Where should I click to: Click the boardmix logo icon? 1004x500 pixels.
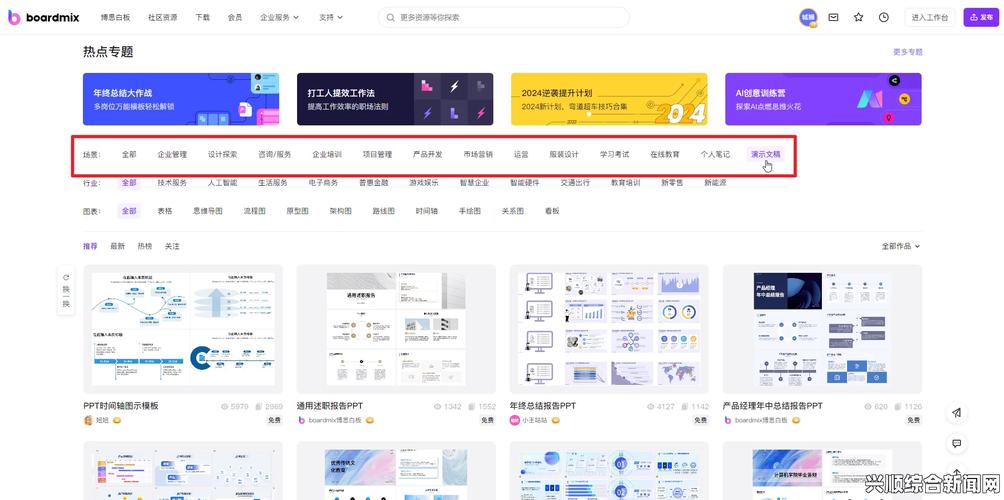click(14, 17)
